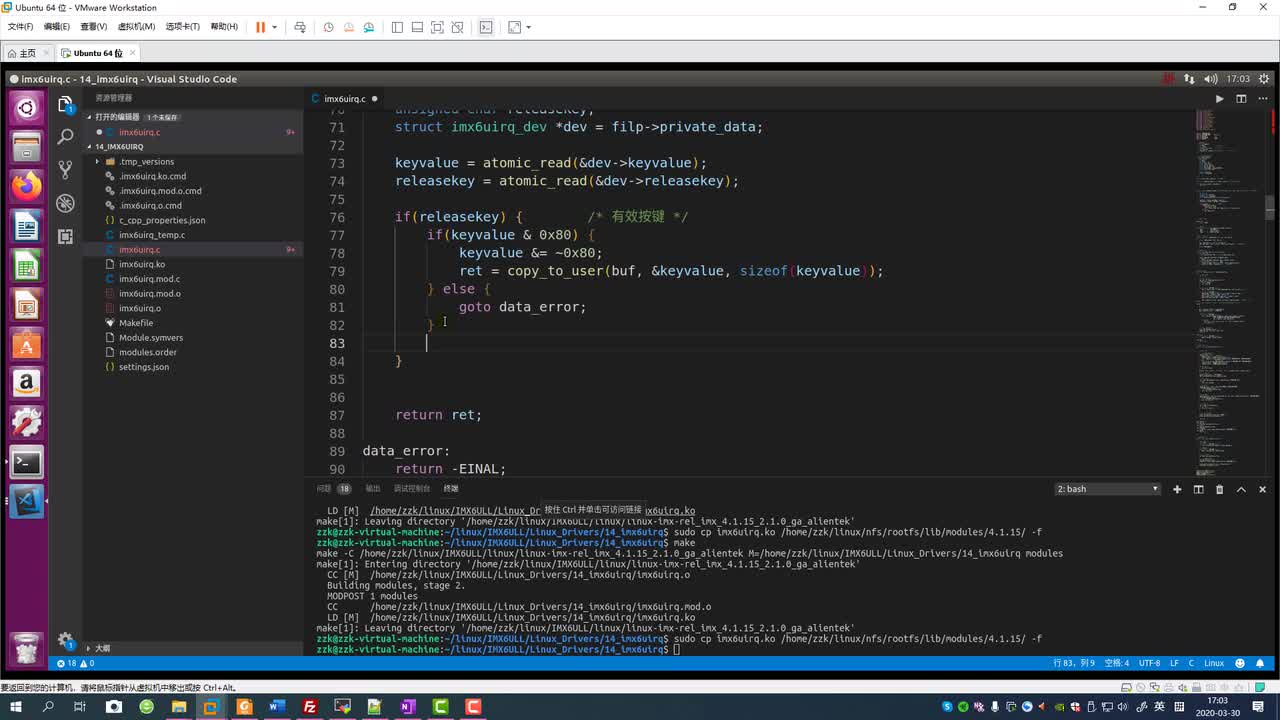Open the Manage gear in VS Code

66,640
